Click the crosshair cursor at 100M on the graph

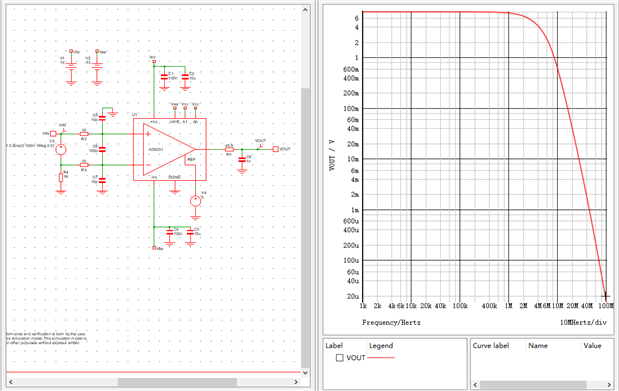pos(606,295)
